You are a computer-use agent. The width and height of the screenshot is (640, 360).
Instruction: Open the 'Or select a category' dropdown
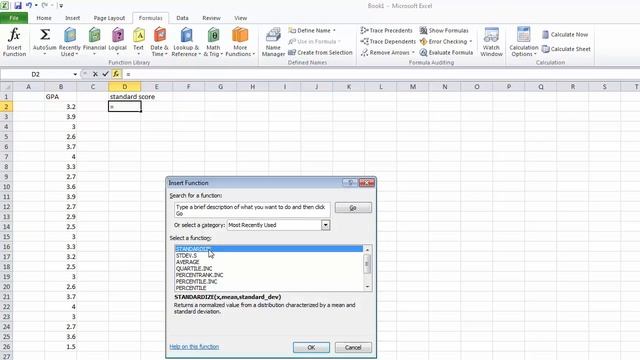[x=325, y=225]
